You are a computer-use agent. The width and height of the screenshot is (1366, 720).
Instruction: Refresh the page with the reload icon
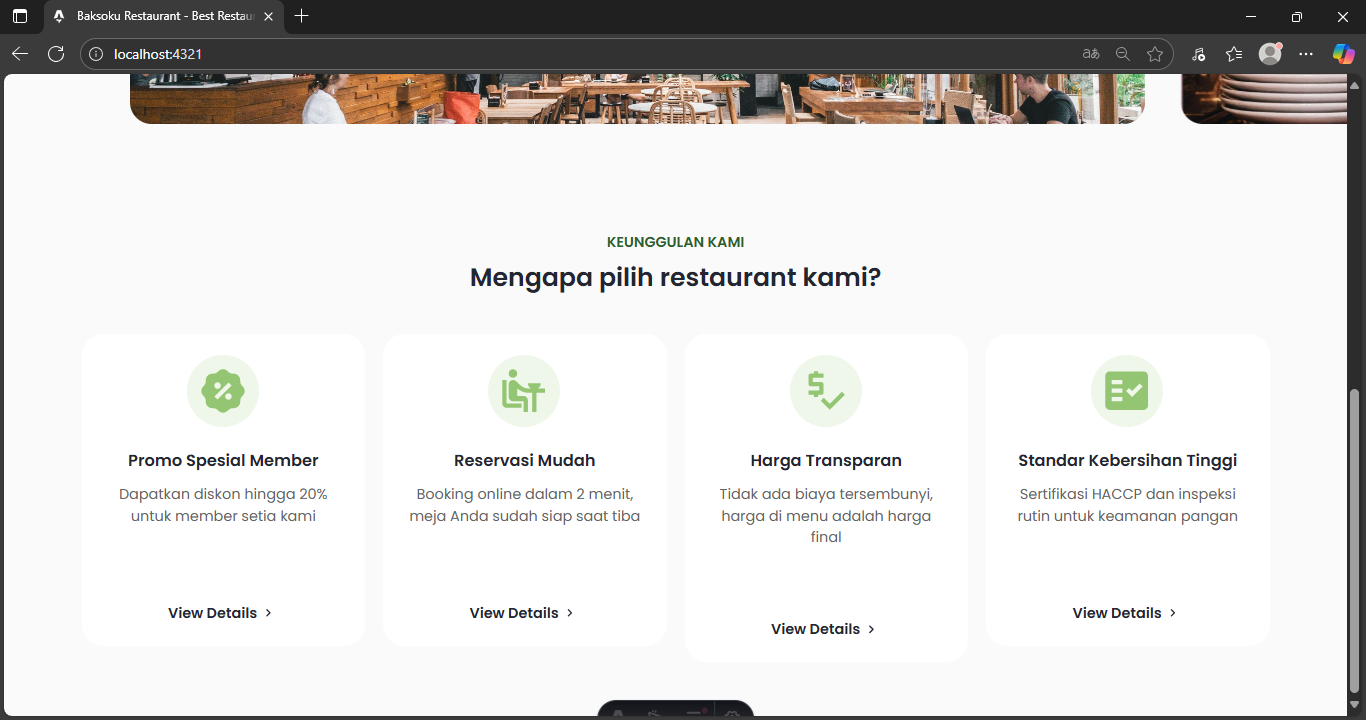click(x=56, y=54)
